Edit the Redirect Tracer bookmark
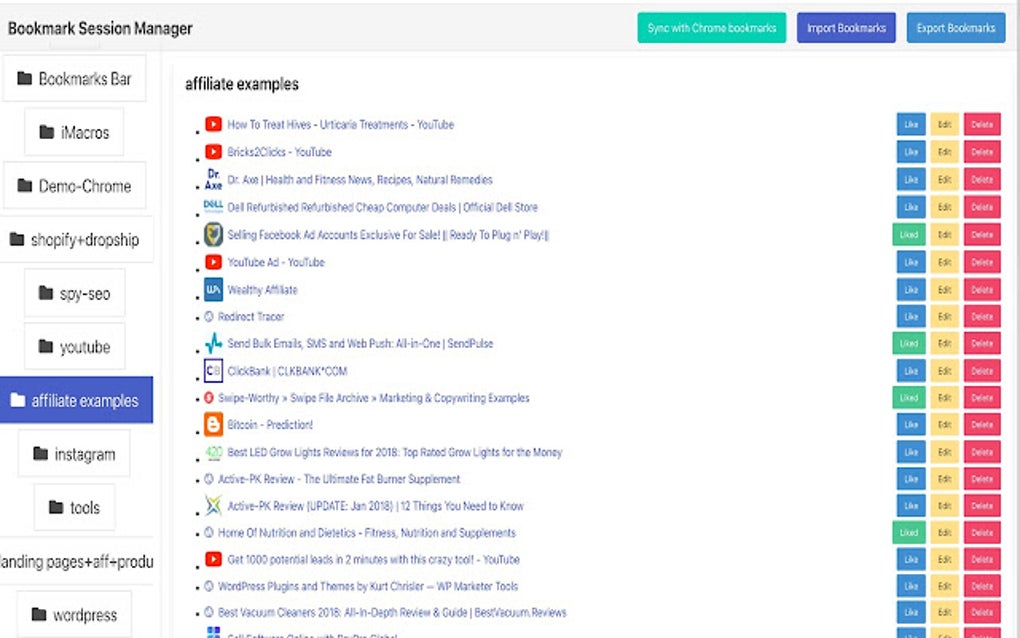 [x=945, y=316]
